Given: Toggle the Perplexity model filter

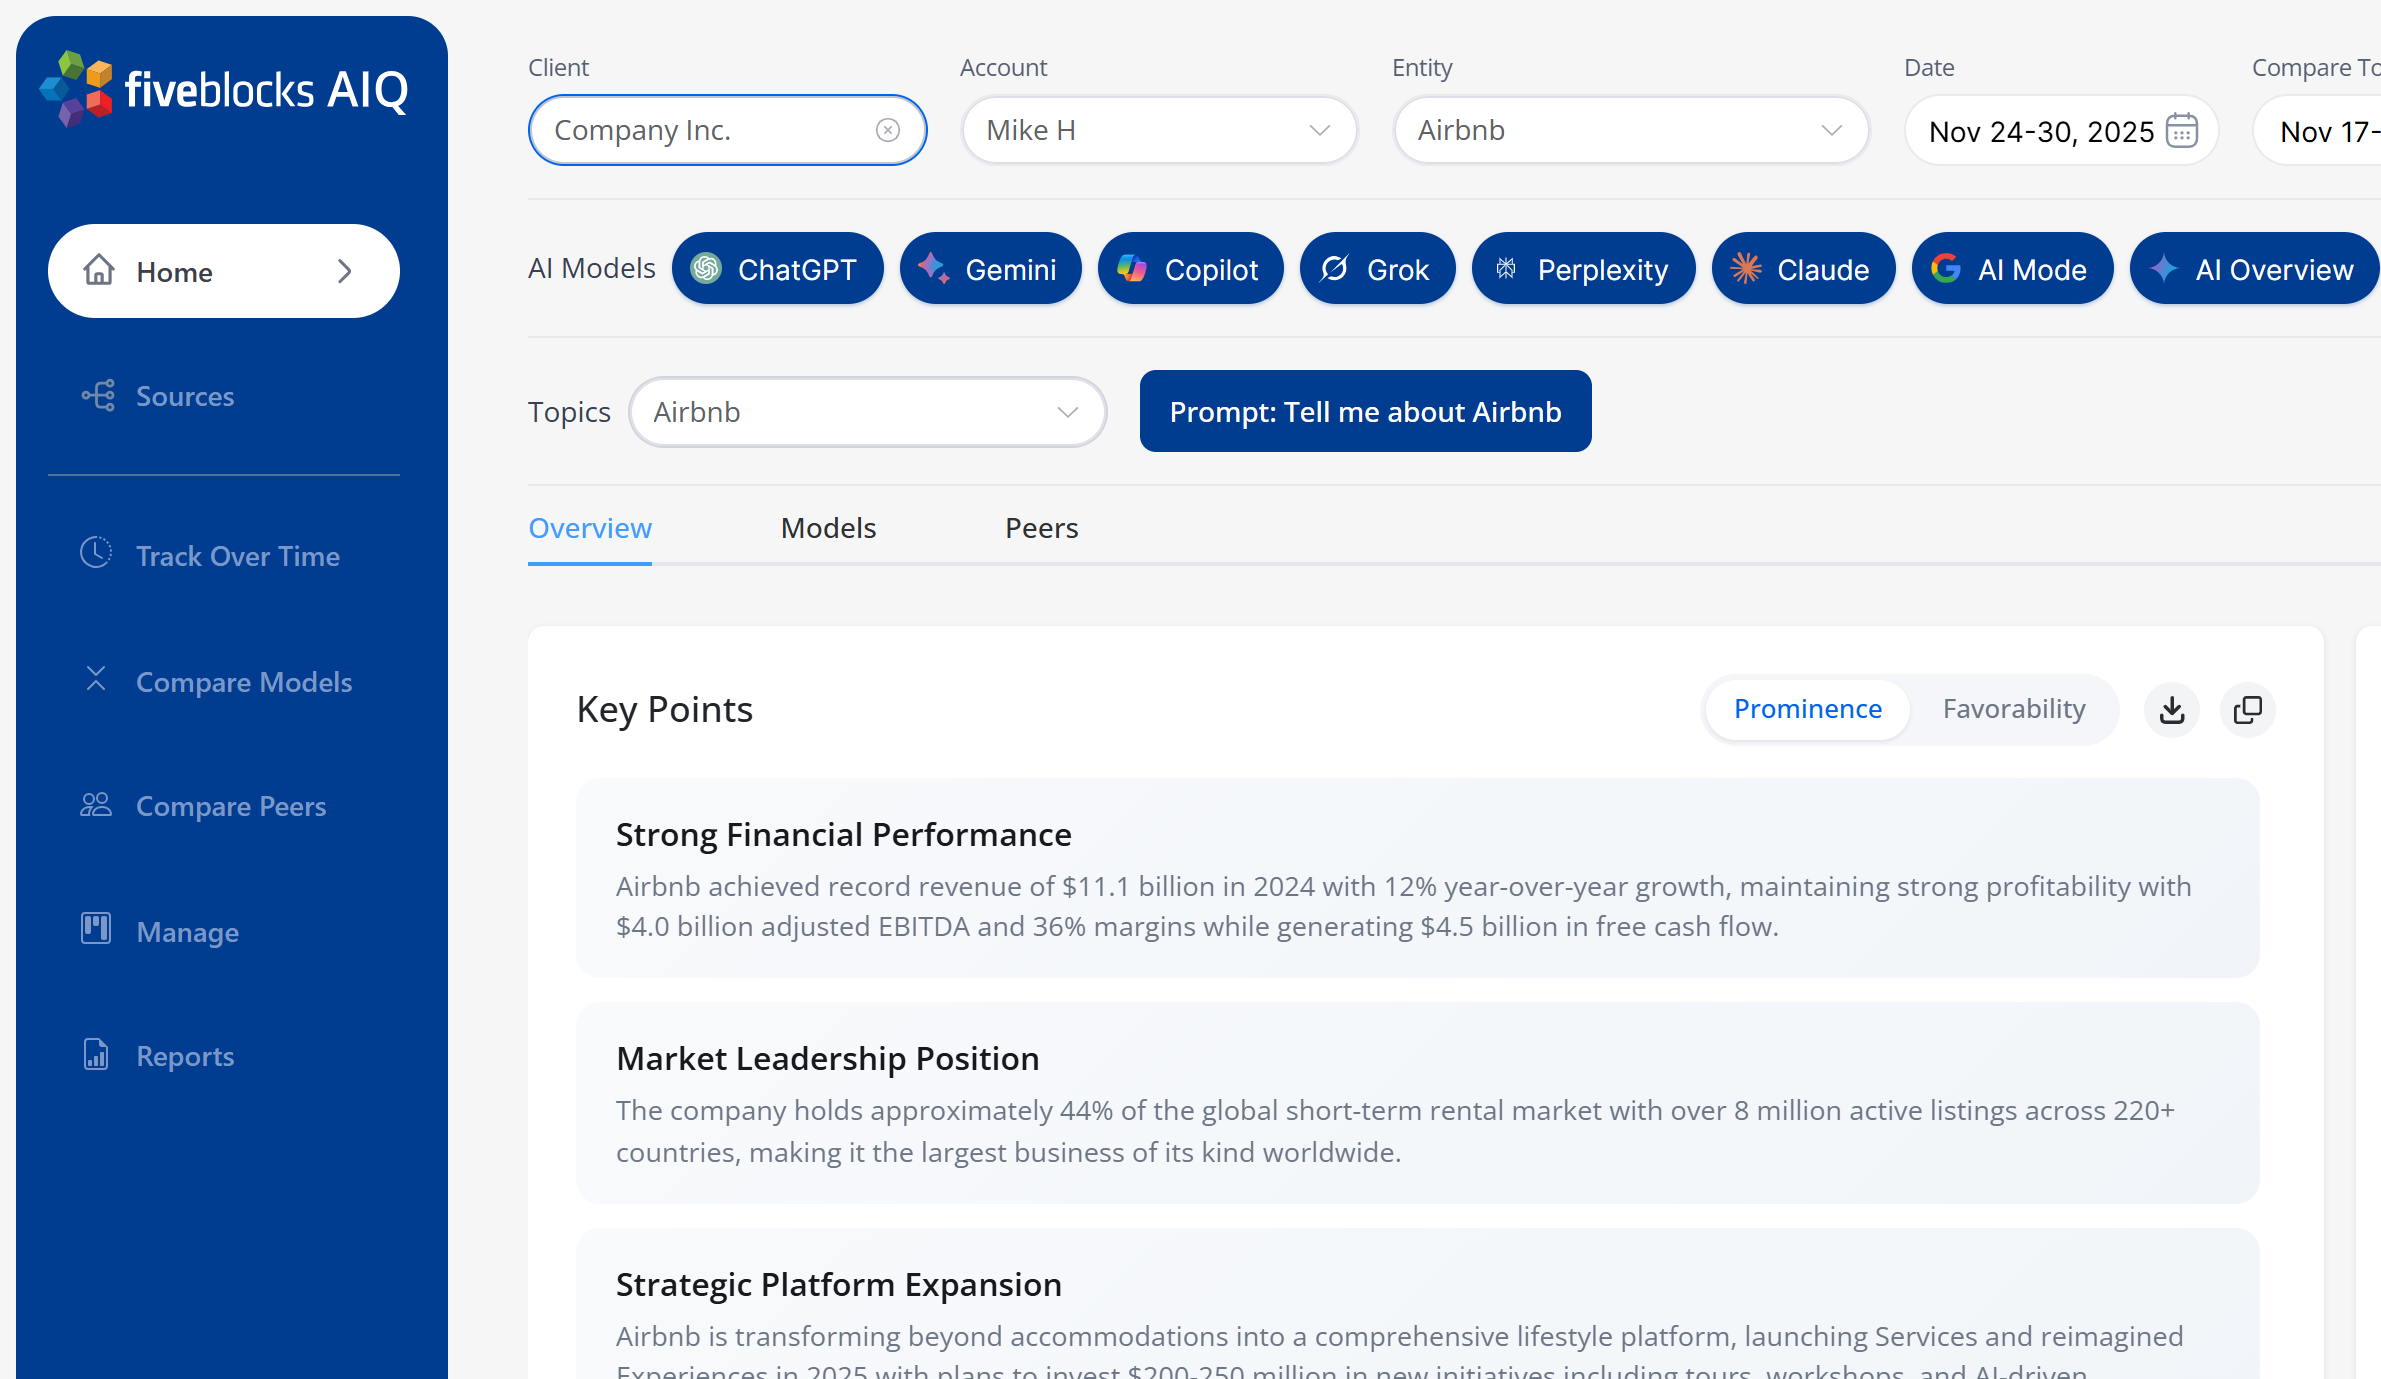Looking at the screenshot, I should pyautogui.click(x=1583, y=269).
